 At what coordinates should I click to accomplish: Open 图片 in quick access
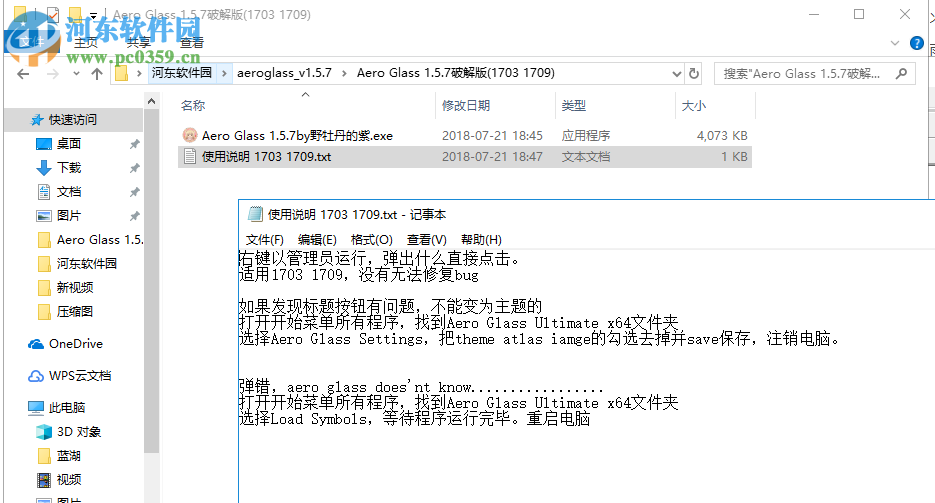click(x=69, y=216)
